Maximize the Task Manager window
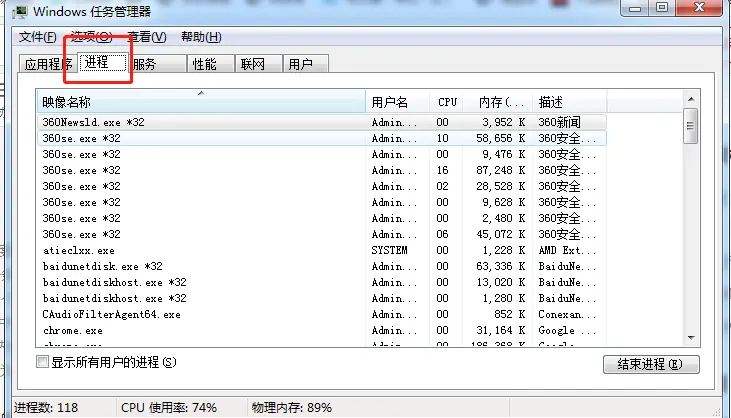This screenshot has height=418, width=731. (x=662, y=8)
